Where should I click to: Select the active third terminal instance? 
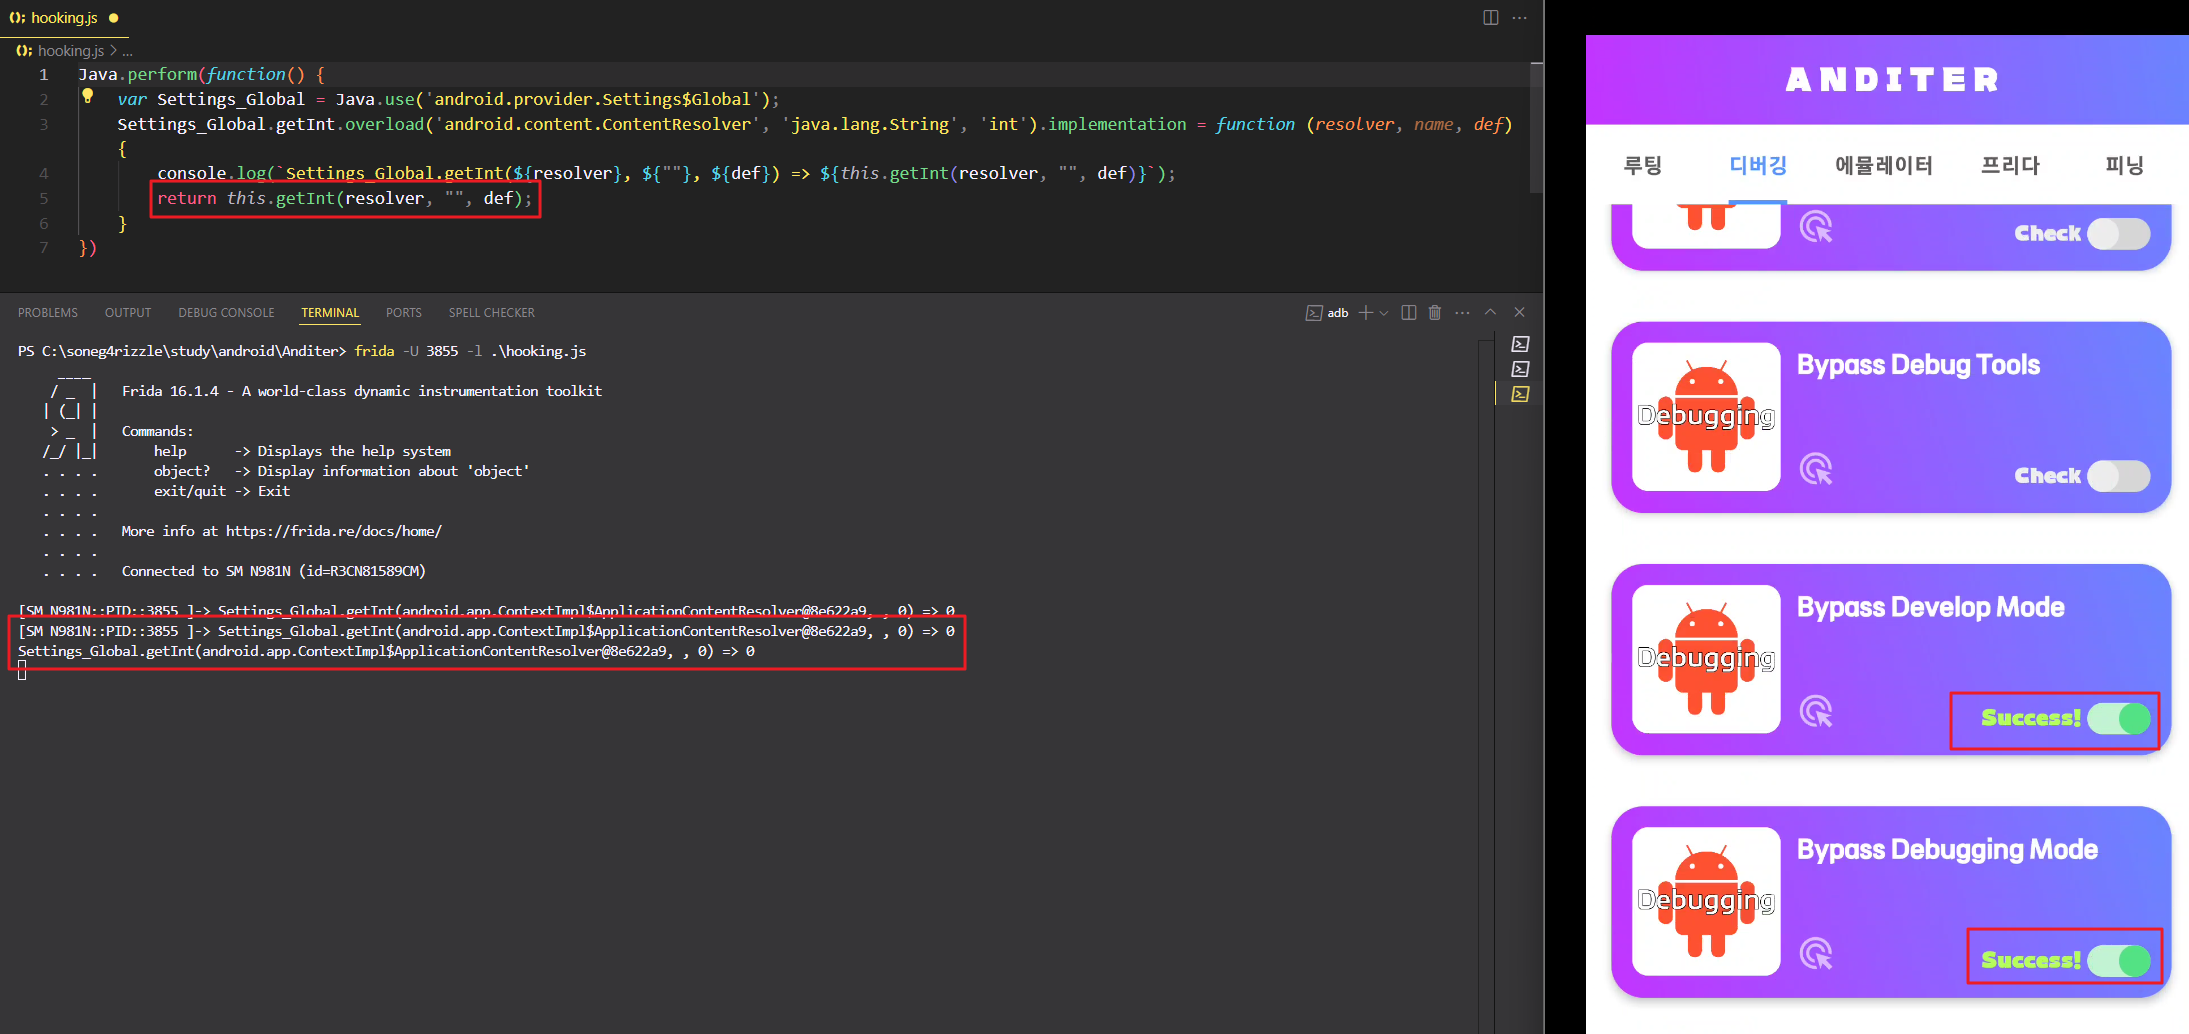tap(1520, 394)
